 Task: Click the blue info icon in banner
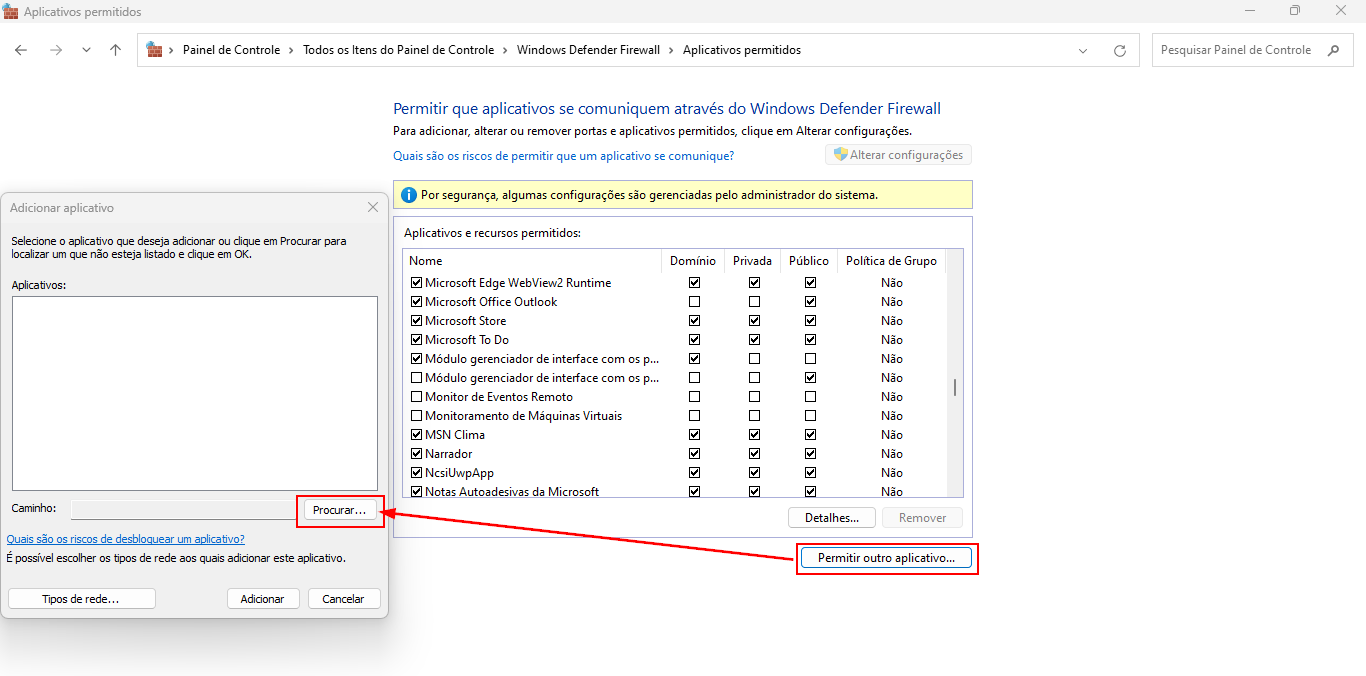tap(409, 194)
